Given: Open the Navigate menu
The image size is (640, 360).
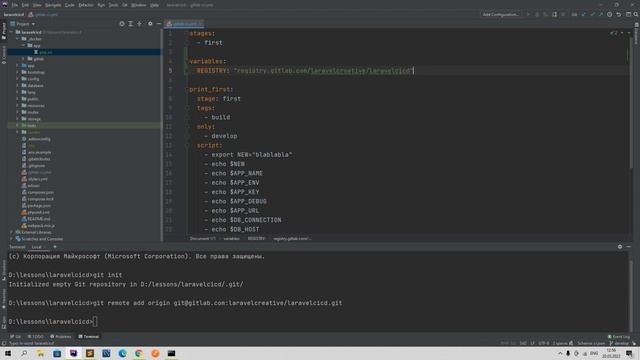Looking at the screenshot, I should click(x=53, y=5).
